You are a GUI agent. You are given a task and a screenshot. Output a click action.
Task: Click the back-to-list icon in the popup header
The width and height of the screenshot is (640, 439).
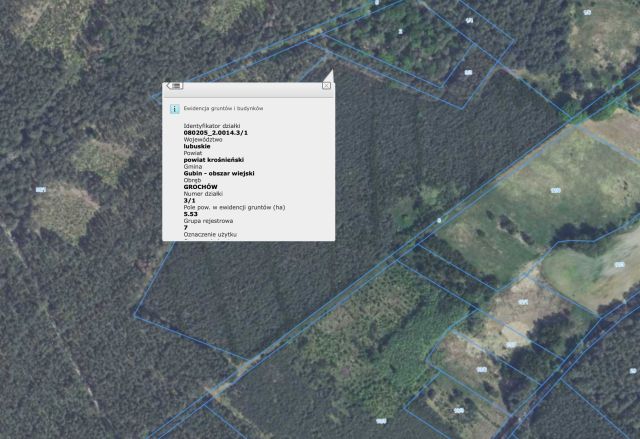click(175, 86)
